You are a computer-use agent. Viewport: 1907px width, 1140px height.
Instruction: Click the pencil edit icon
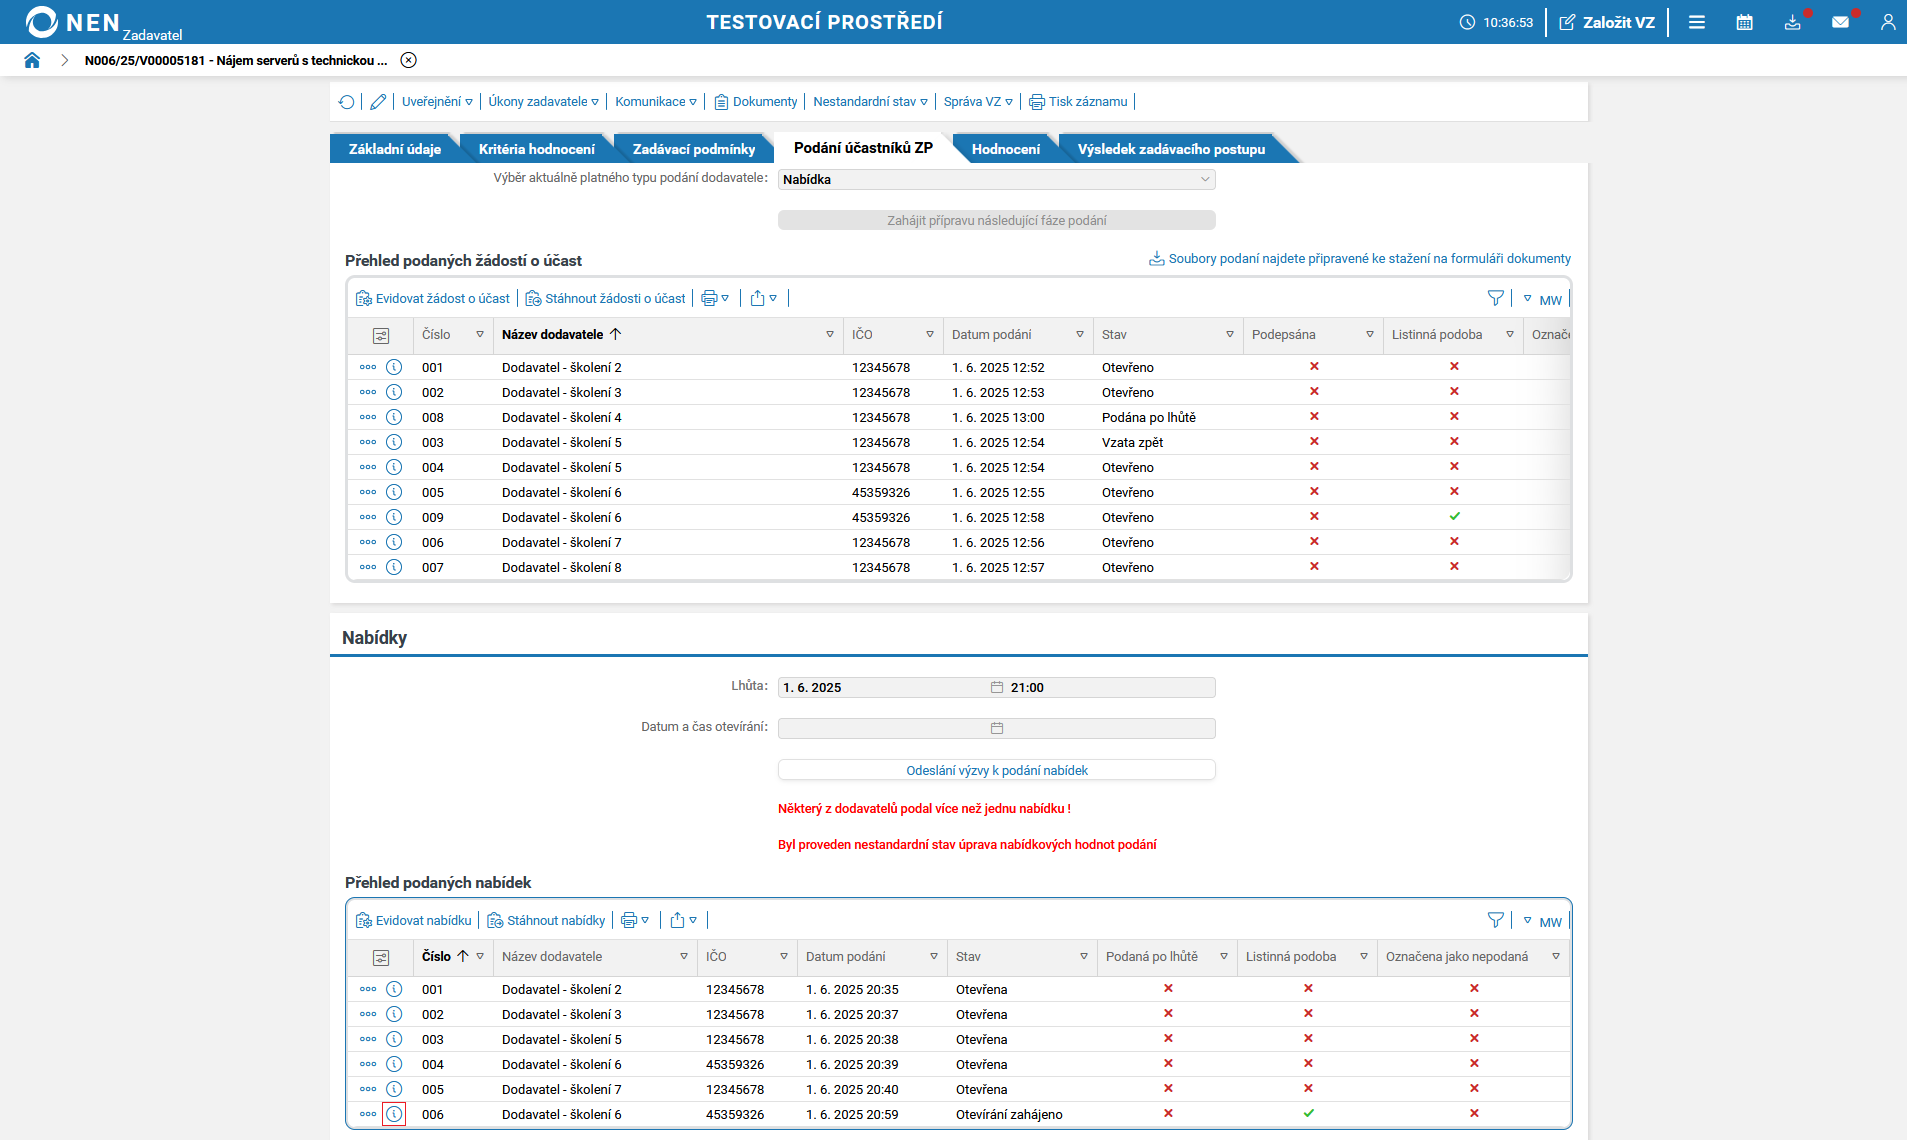(x=378, y=102)
